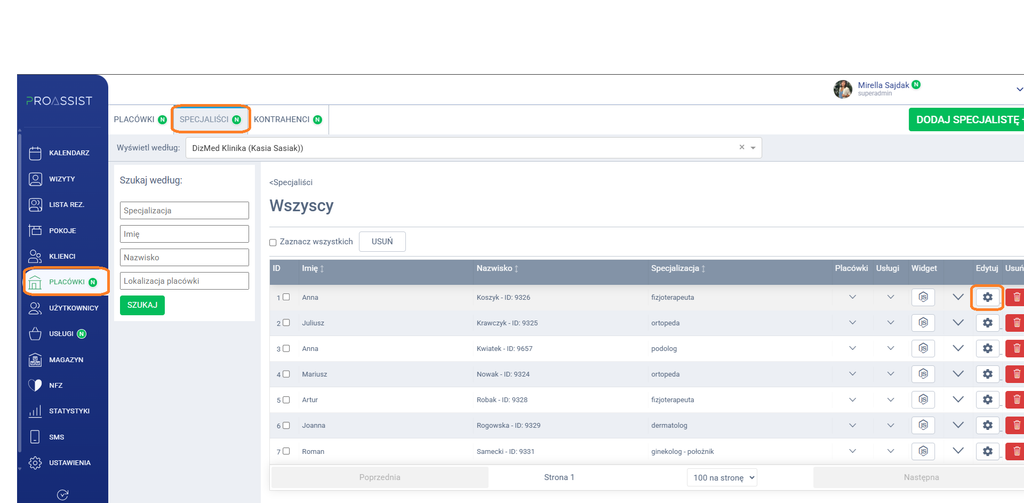Open widget icon for Mariusz Nowak

tap(923, 374)
